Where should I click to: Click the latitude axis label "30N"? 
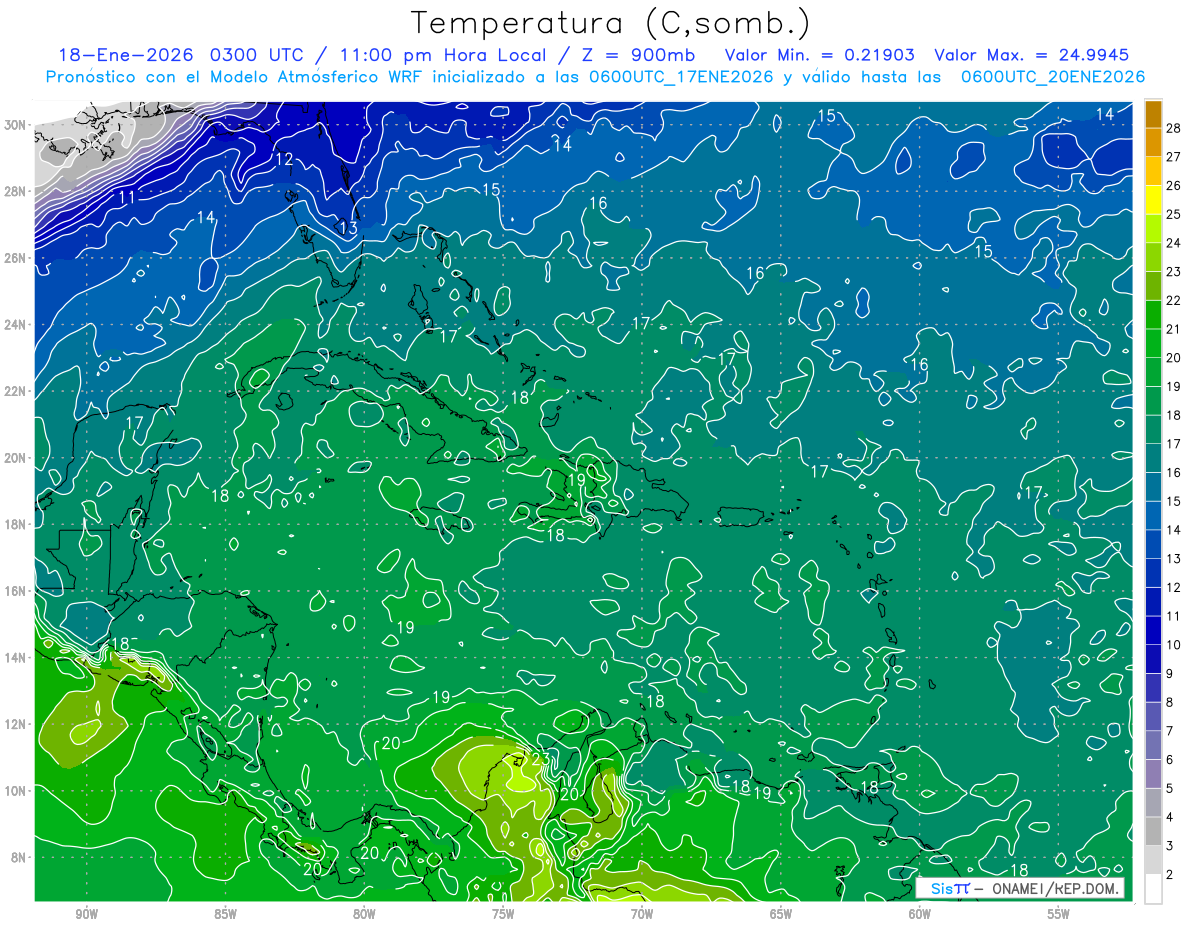(15, 125)
